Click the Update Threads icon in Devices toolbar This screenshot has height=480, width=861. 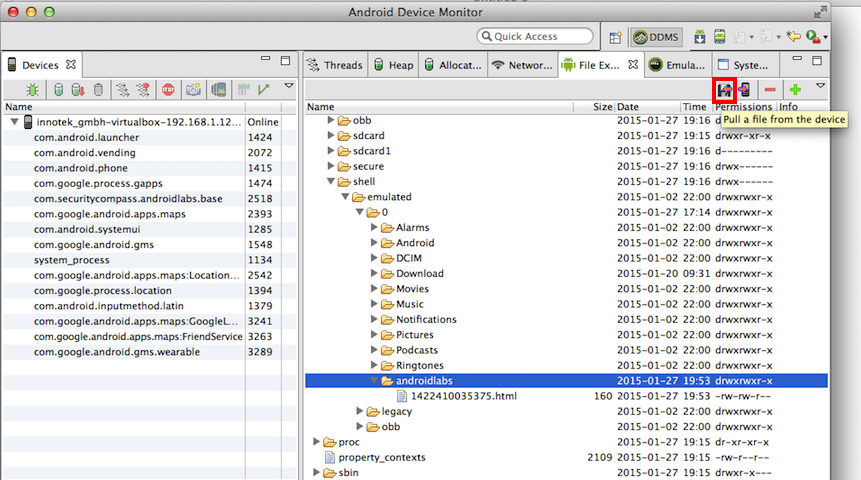pos(122,90)
